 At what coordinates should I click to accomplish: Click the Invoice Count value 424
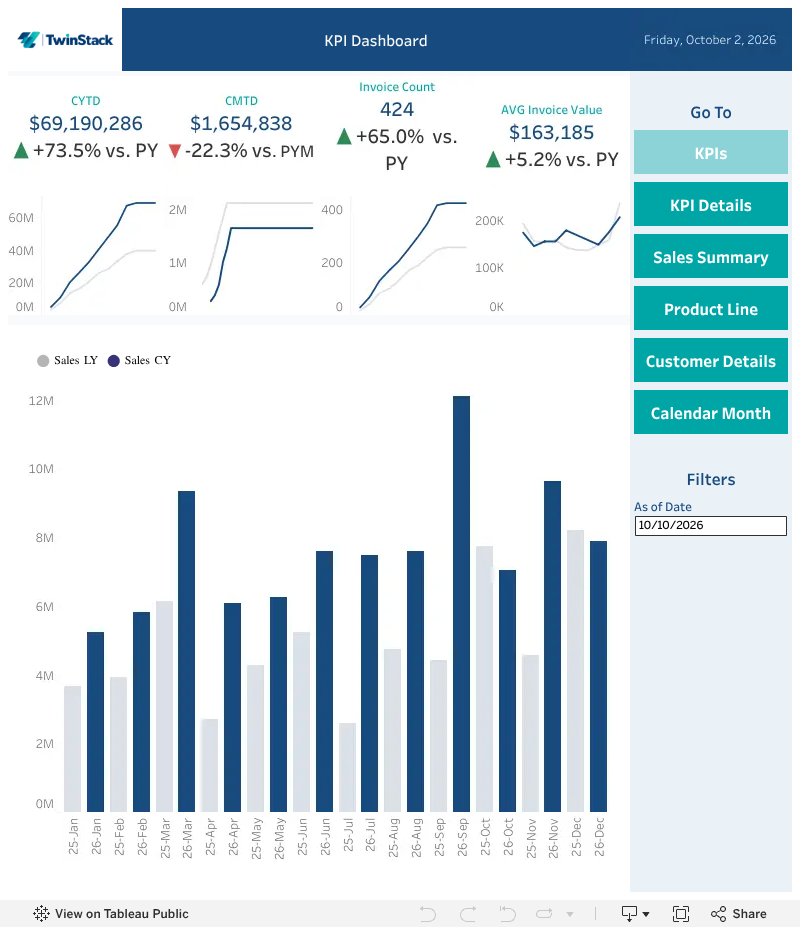(x=397, y=109)
